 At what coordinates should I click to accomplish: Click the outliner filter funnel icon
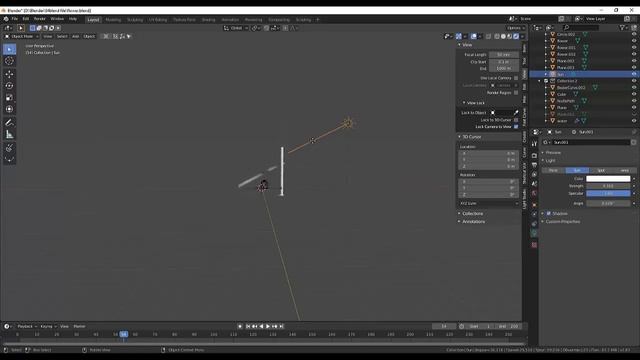point(622,28)
